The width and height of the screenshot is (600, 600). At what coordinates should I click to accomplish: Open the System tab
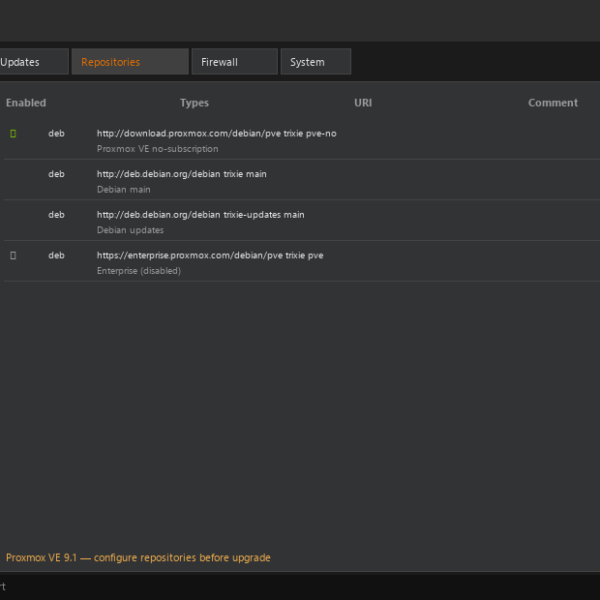tap(316, 62)
